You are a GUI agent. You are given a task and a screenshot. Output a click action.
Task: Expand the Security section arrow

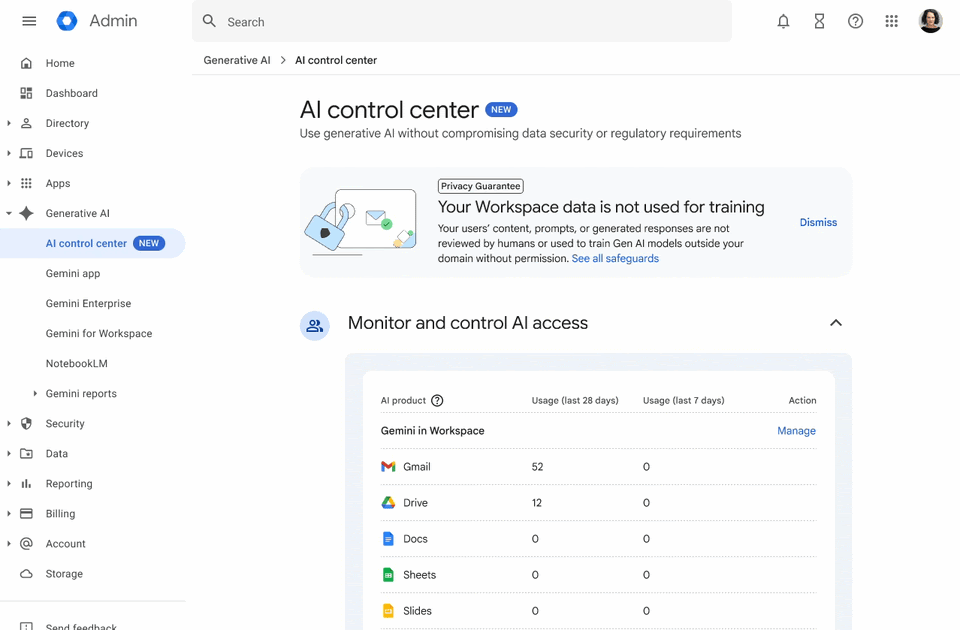coord(9,423)
